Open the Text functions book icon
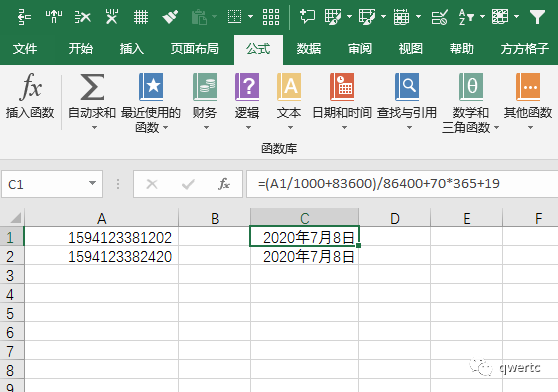Viewport: 558px width, 392px height. coord(289,87)
